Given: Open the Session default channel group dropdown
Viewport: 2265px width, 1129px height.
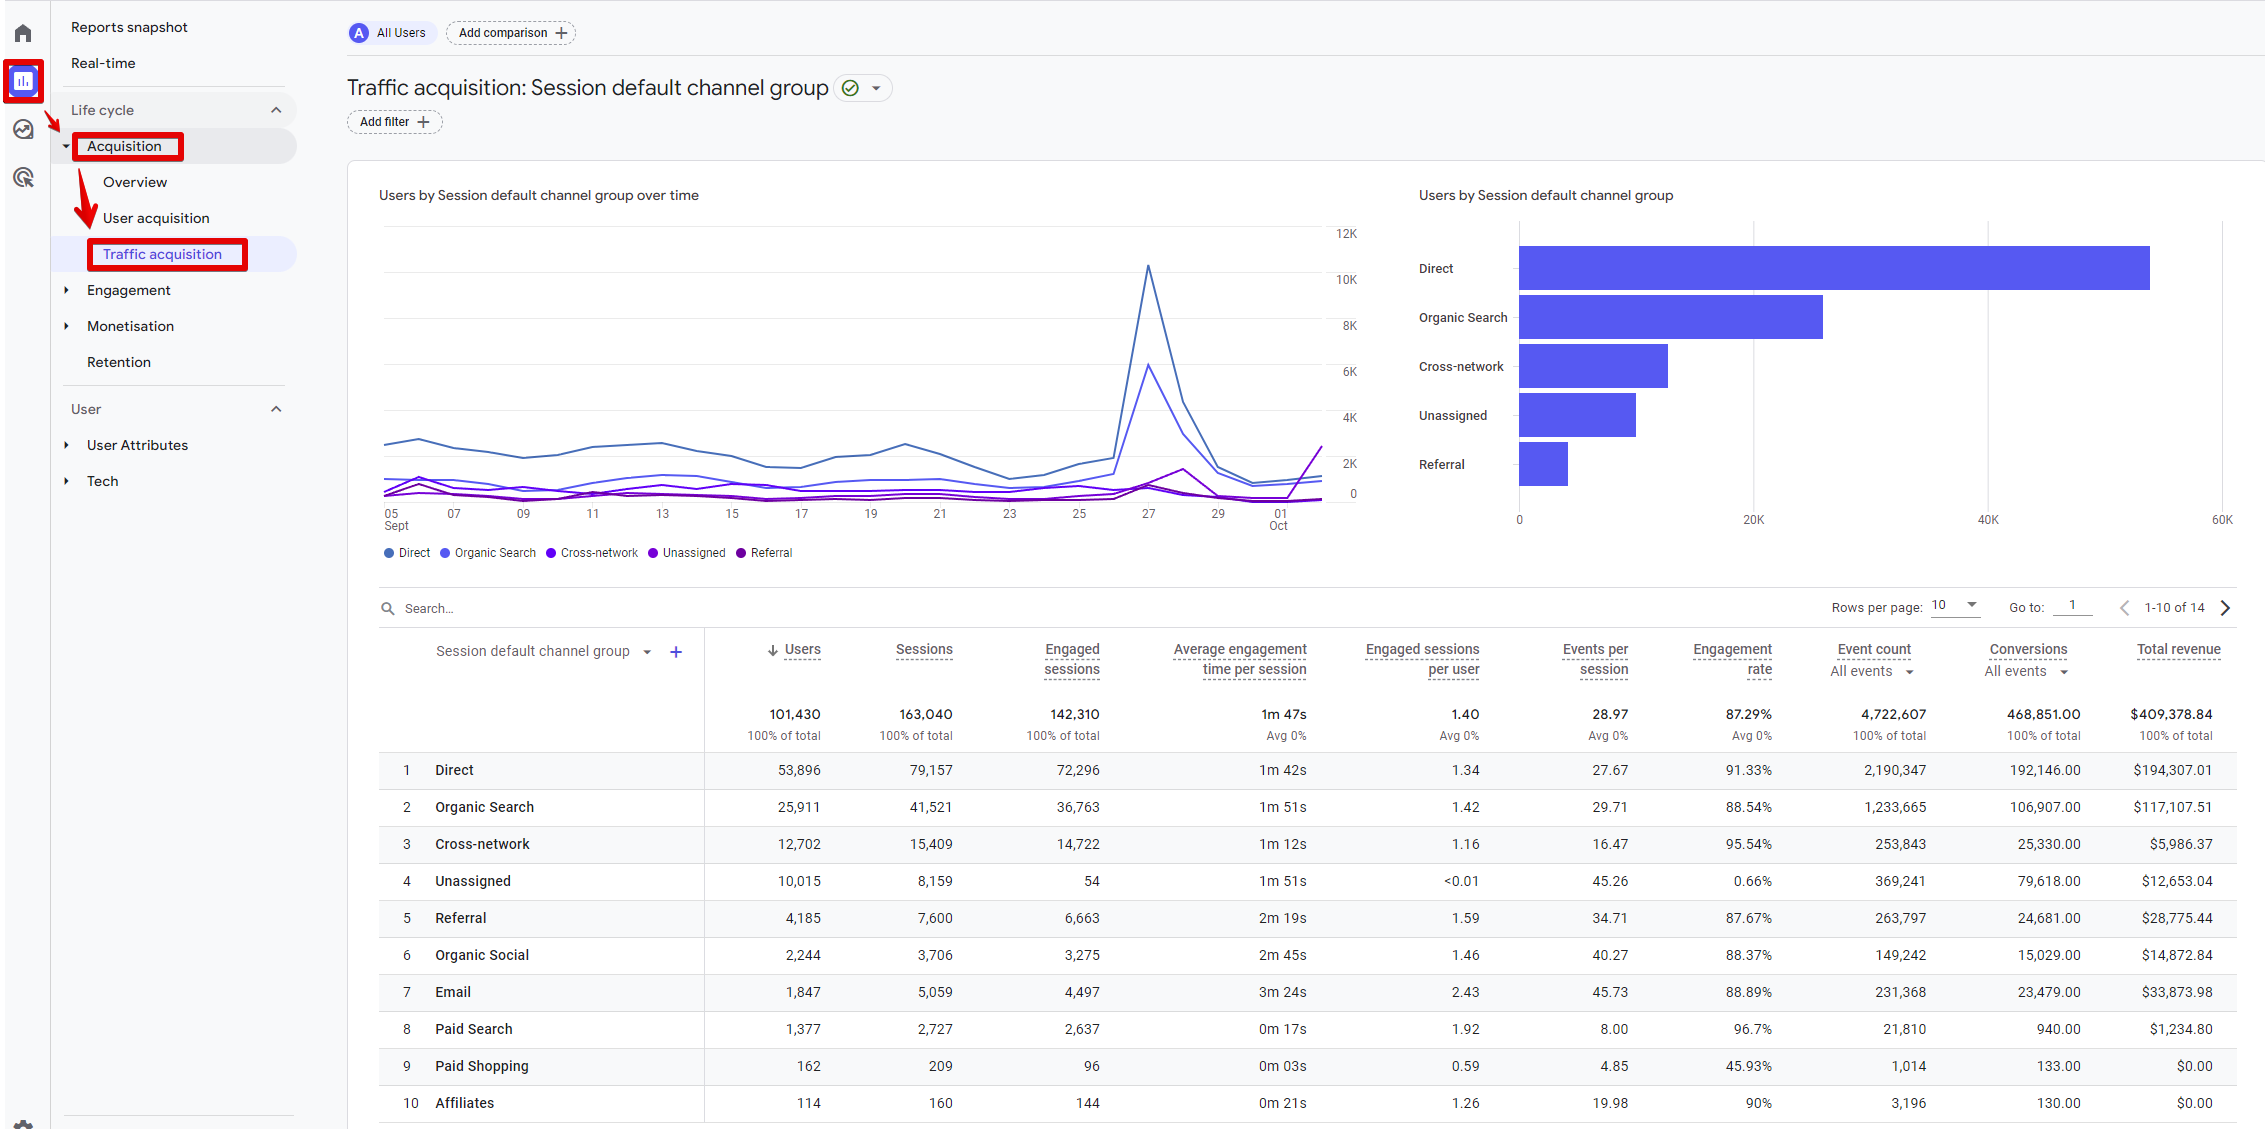Looking at the screenshot, I should (x=651, y=653).
